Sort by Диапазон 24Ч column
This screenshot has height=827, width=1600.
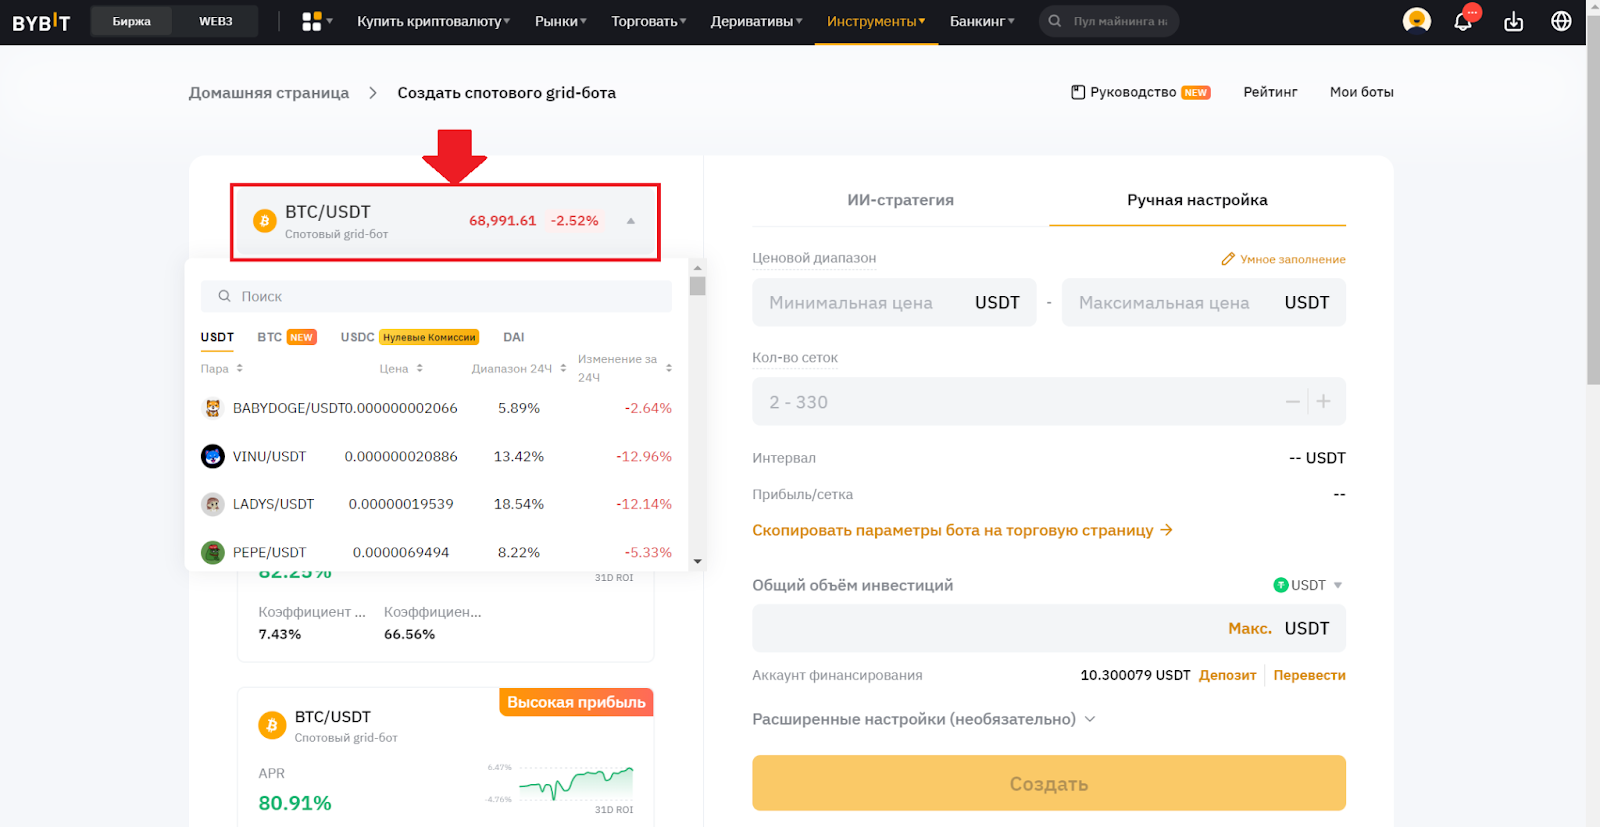(519, 369)
